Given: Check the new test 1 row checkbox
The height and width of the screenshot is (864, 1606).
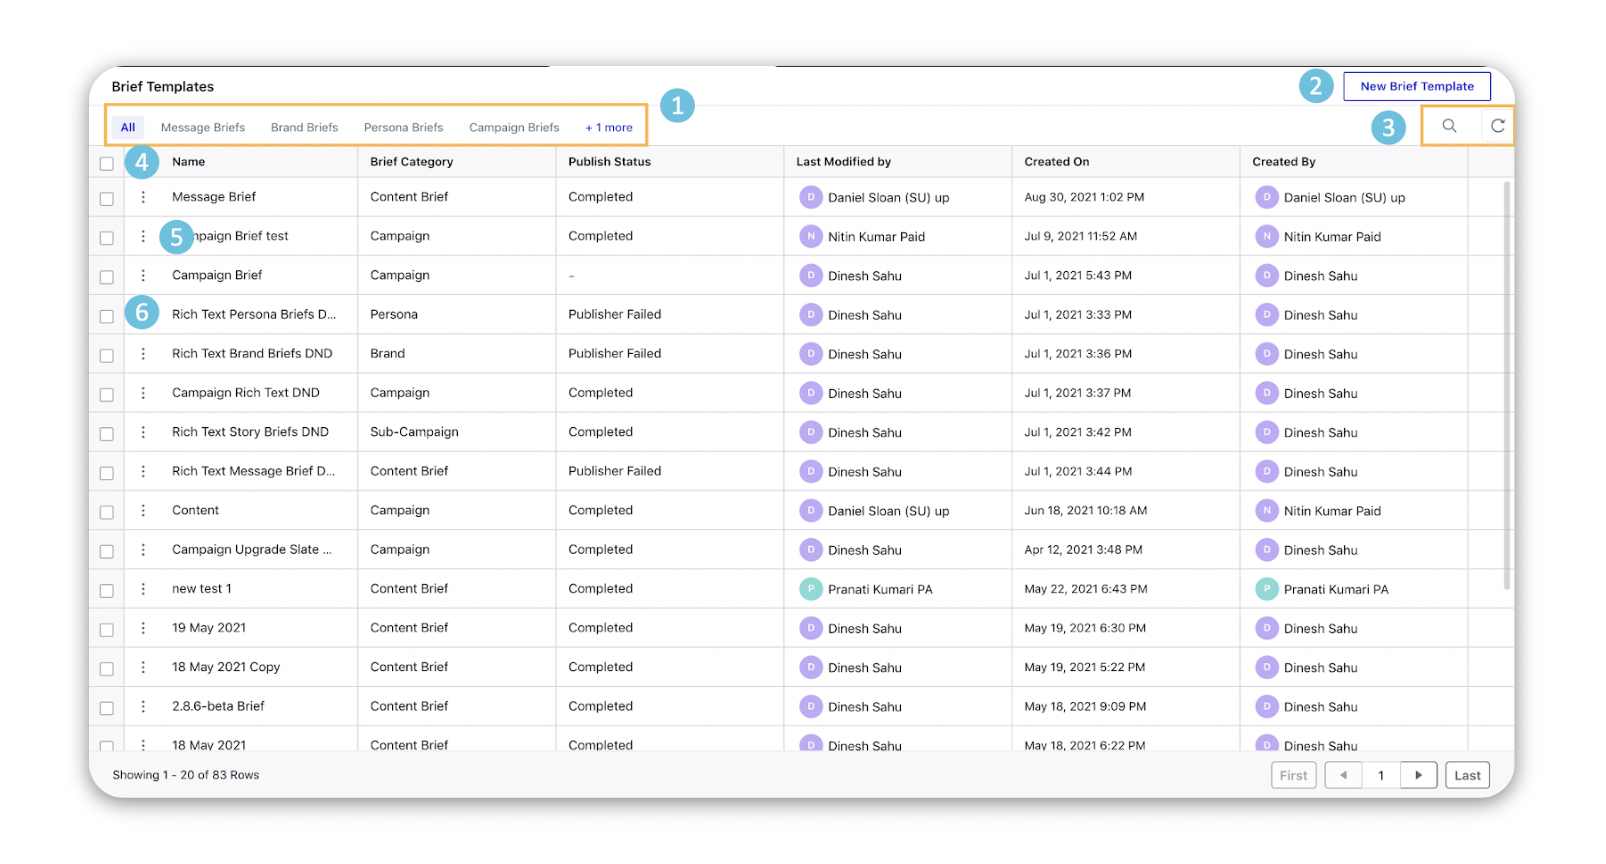Looking at the screenshot, I should pos(107,591).
